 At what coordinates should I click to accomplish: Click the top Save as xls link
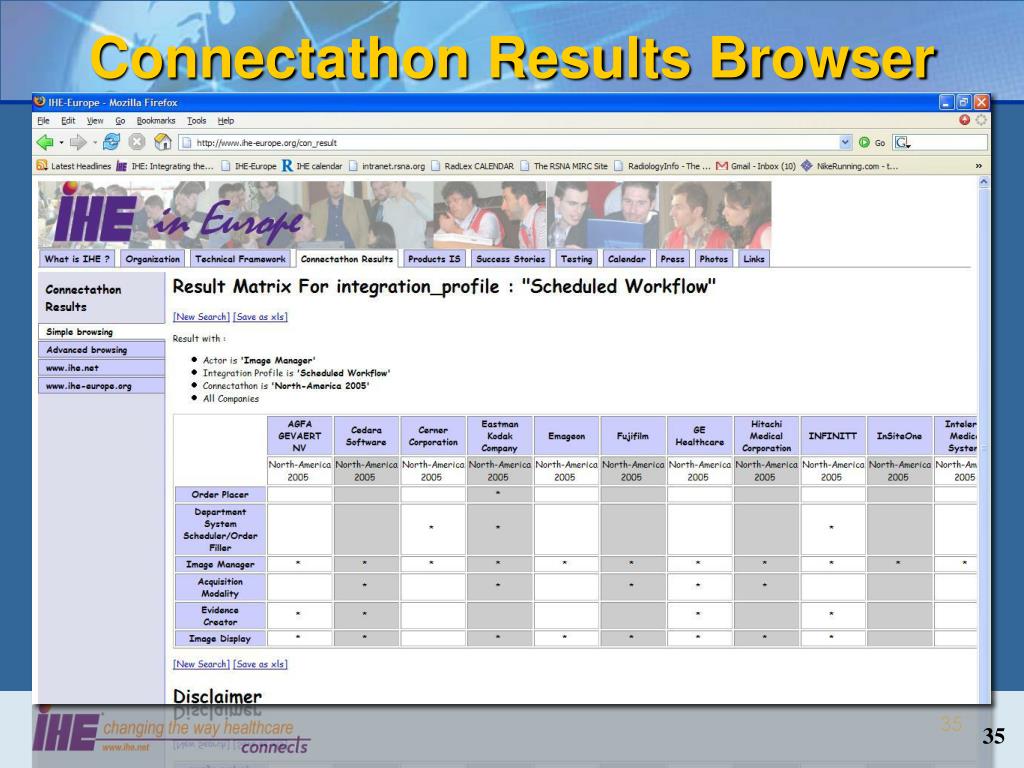coord(261,317)
